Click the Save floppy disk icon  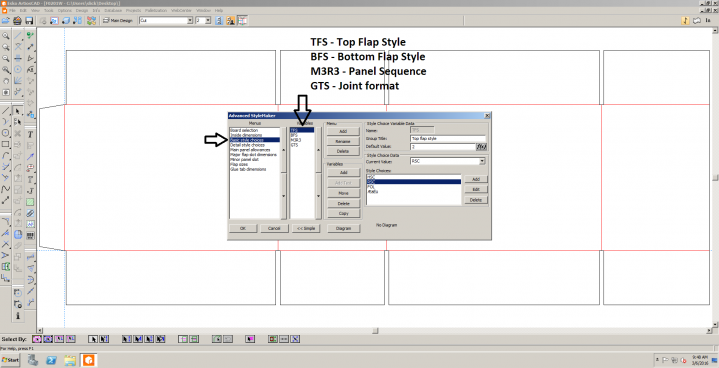point(29,21)
